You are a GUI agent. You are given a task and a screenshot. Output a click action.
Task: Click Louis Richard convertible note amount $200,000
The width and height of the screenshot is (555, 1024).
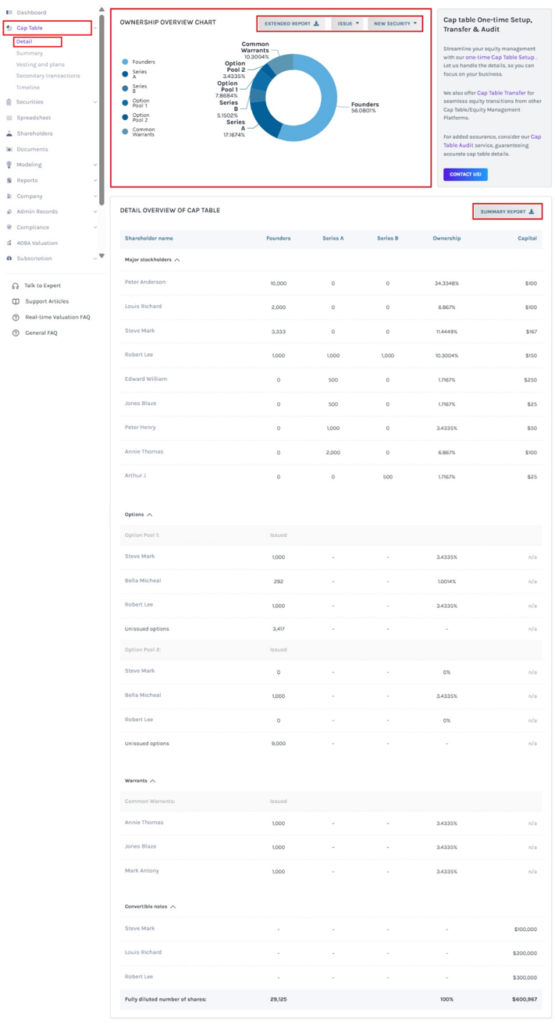pyautogui.click(x=526, y=953)
